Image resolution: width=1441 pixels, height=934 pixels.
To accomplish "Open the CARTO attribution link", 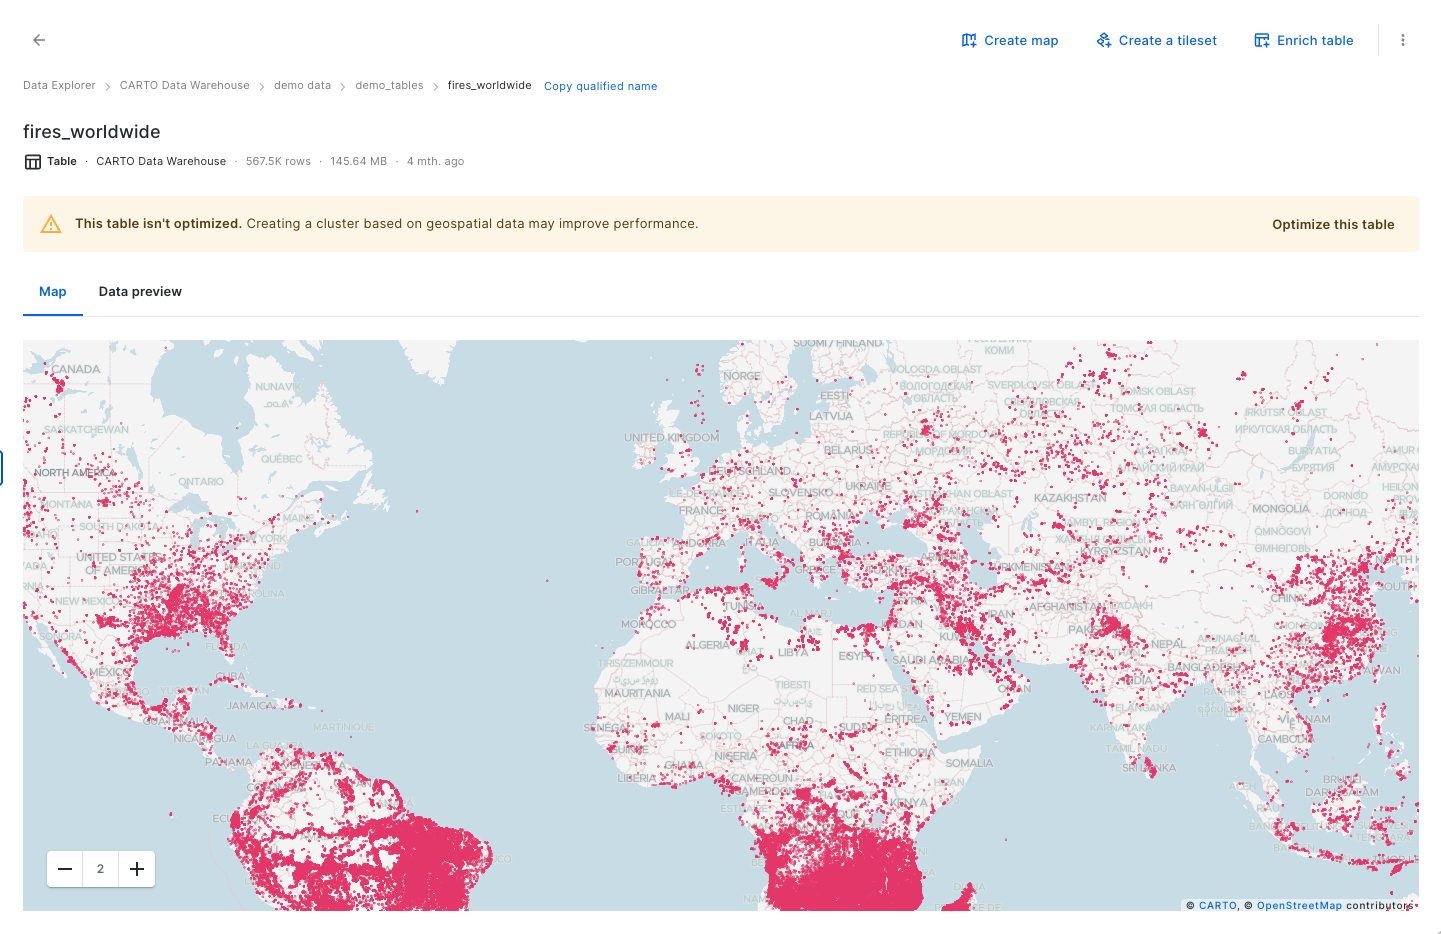I will pyautogui.click(x=1217, y=906).
